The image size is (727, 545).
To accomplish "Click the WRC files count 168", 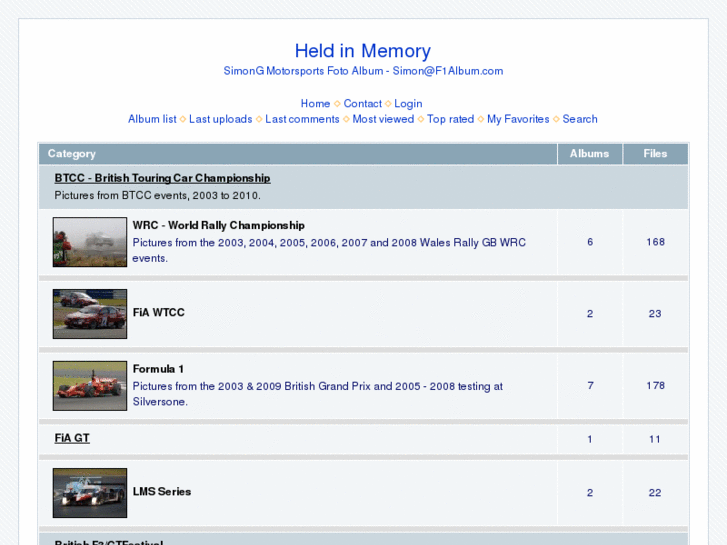I will tap(655, 242).
